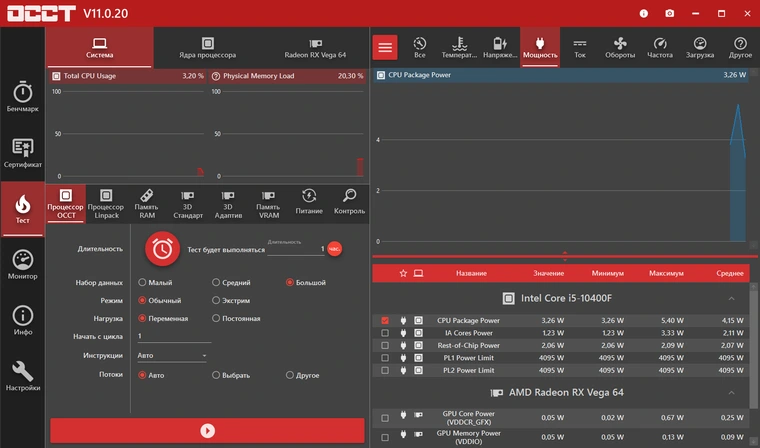Sort by Среднее column header
Viewport: 760px width, 448px height.
[x=730, y=273]
